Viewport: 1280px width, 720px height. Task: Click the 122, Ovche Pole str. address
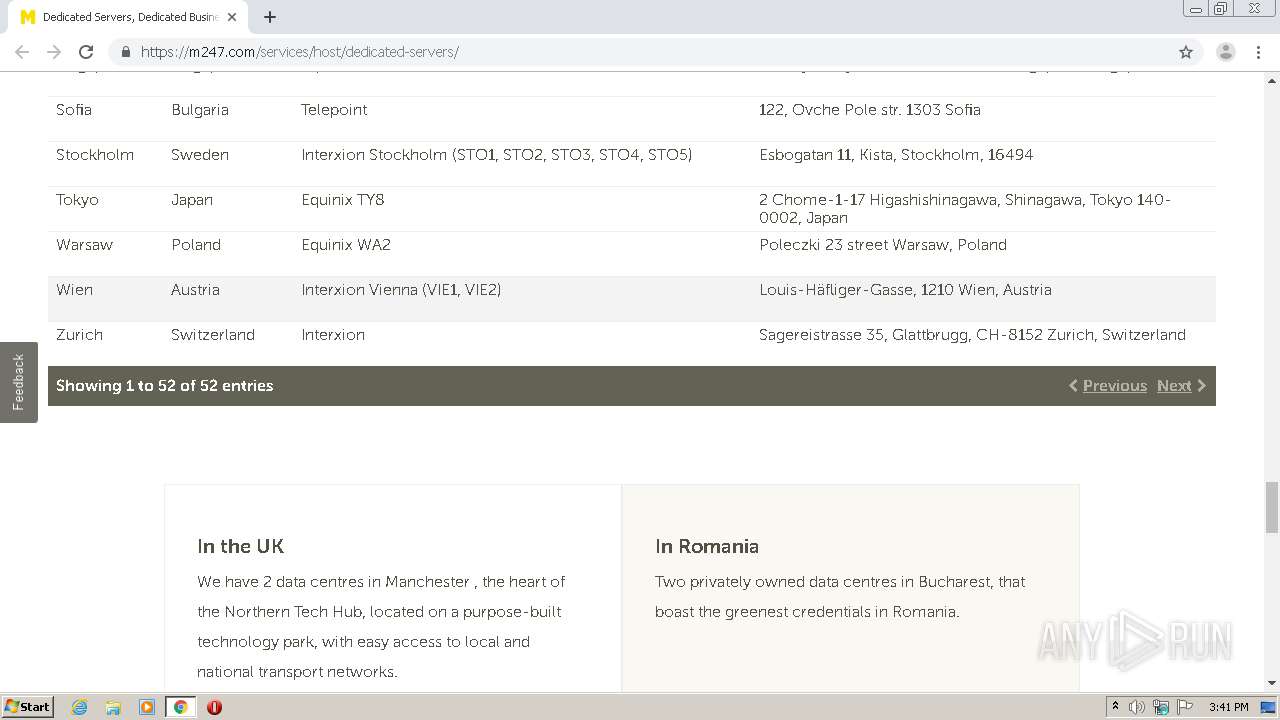[870, 110]
